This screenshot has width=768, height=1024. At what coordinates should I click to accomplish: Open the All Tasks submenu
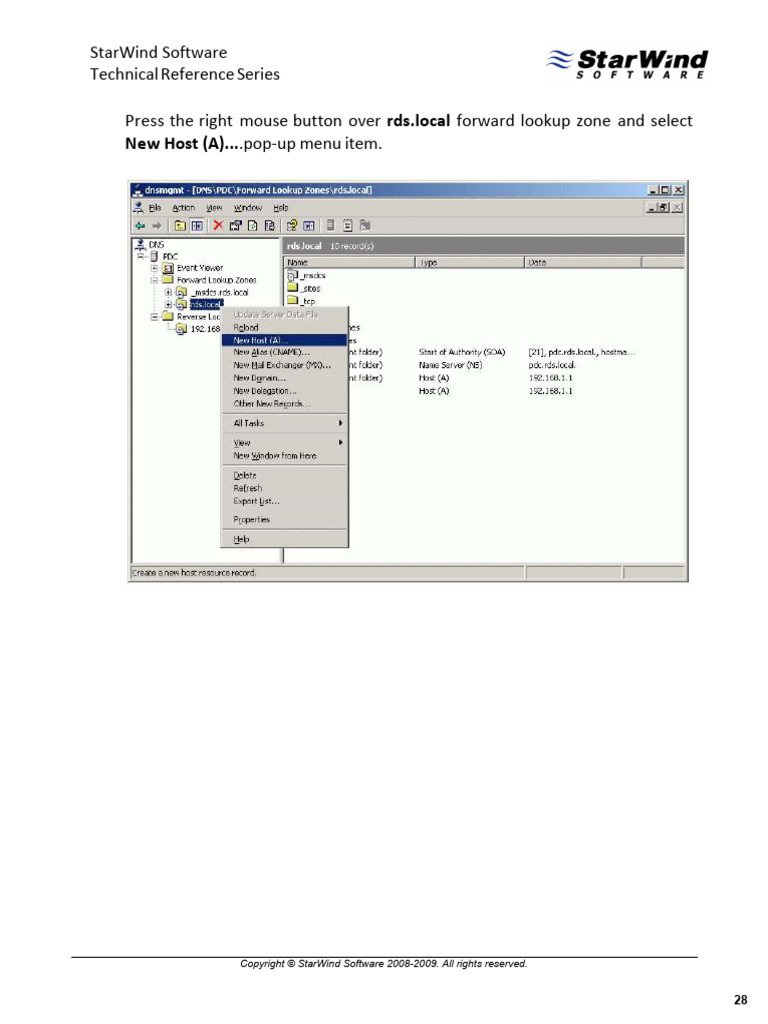(x=283, y=423)
